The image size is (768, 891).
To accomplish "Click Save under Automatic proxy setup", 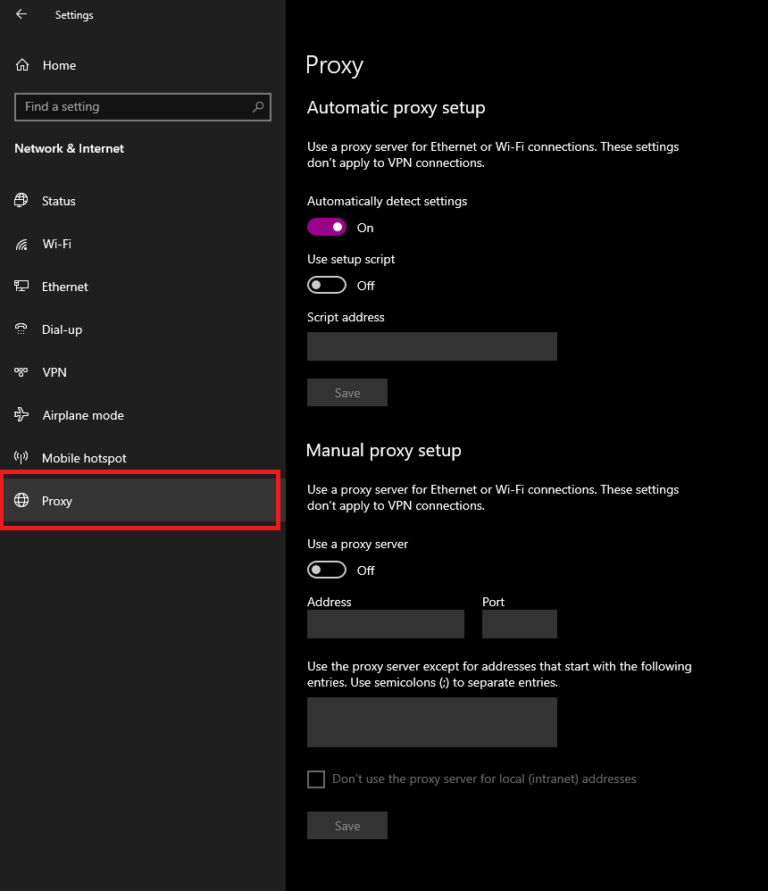I will click(347, 393).
